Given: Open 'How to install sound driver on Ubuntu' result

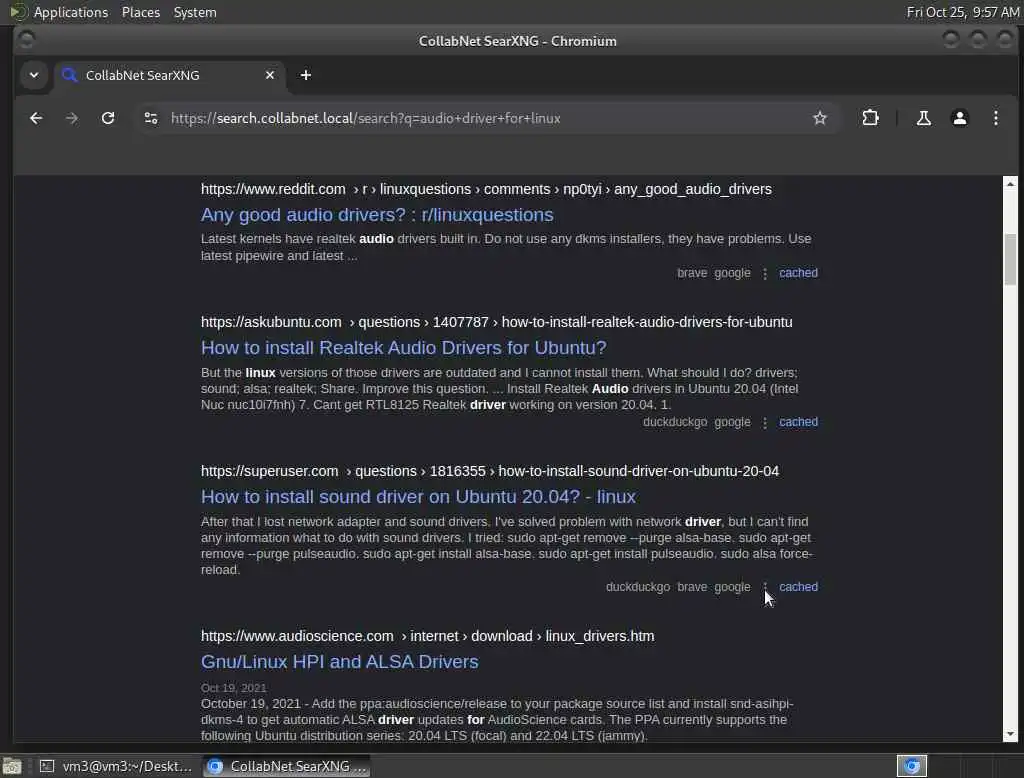Looking at the screenshot, I should click(418, 496).
